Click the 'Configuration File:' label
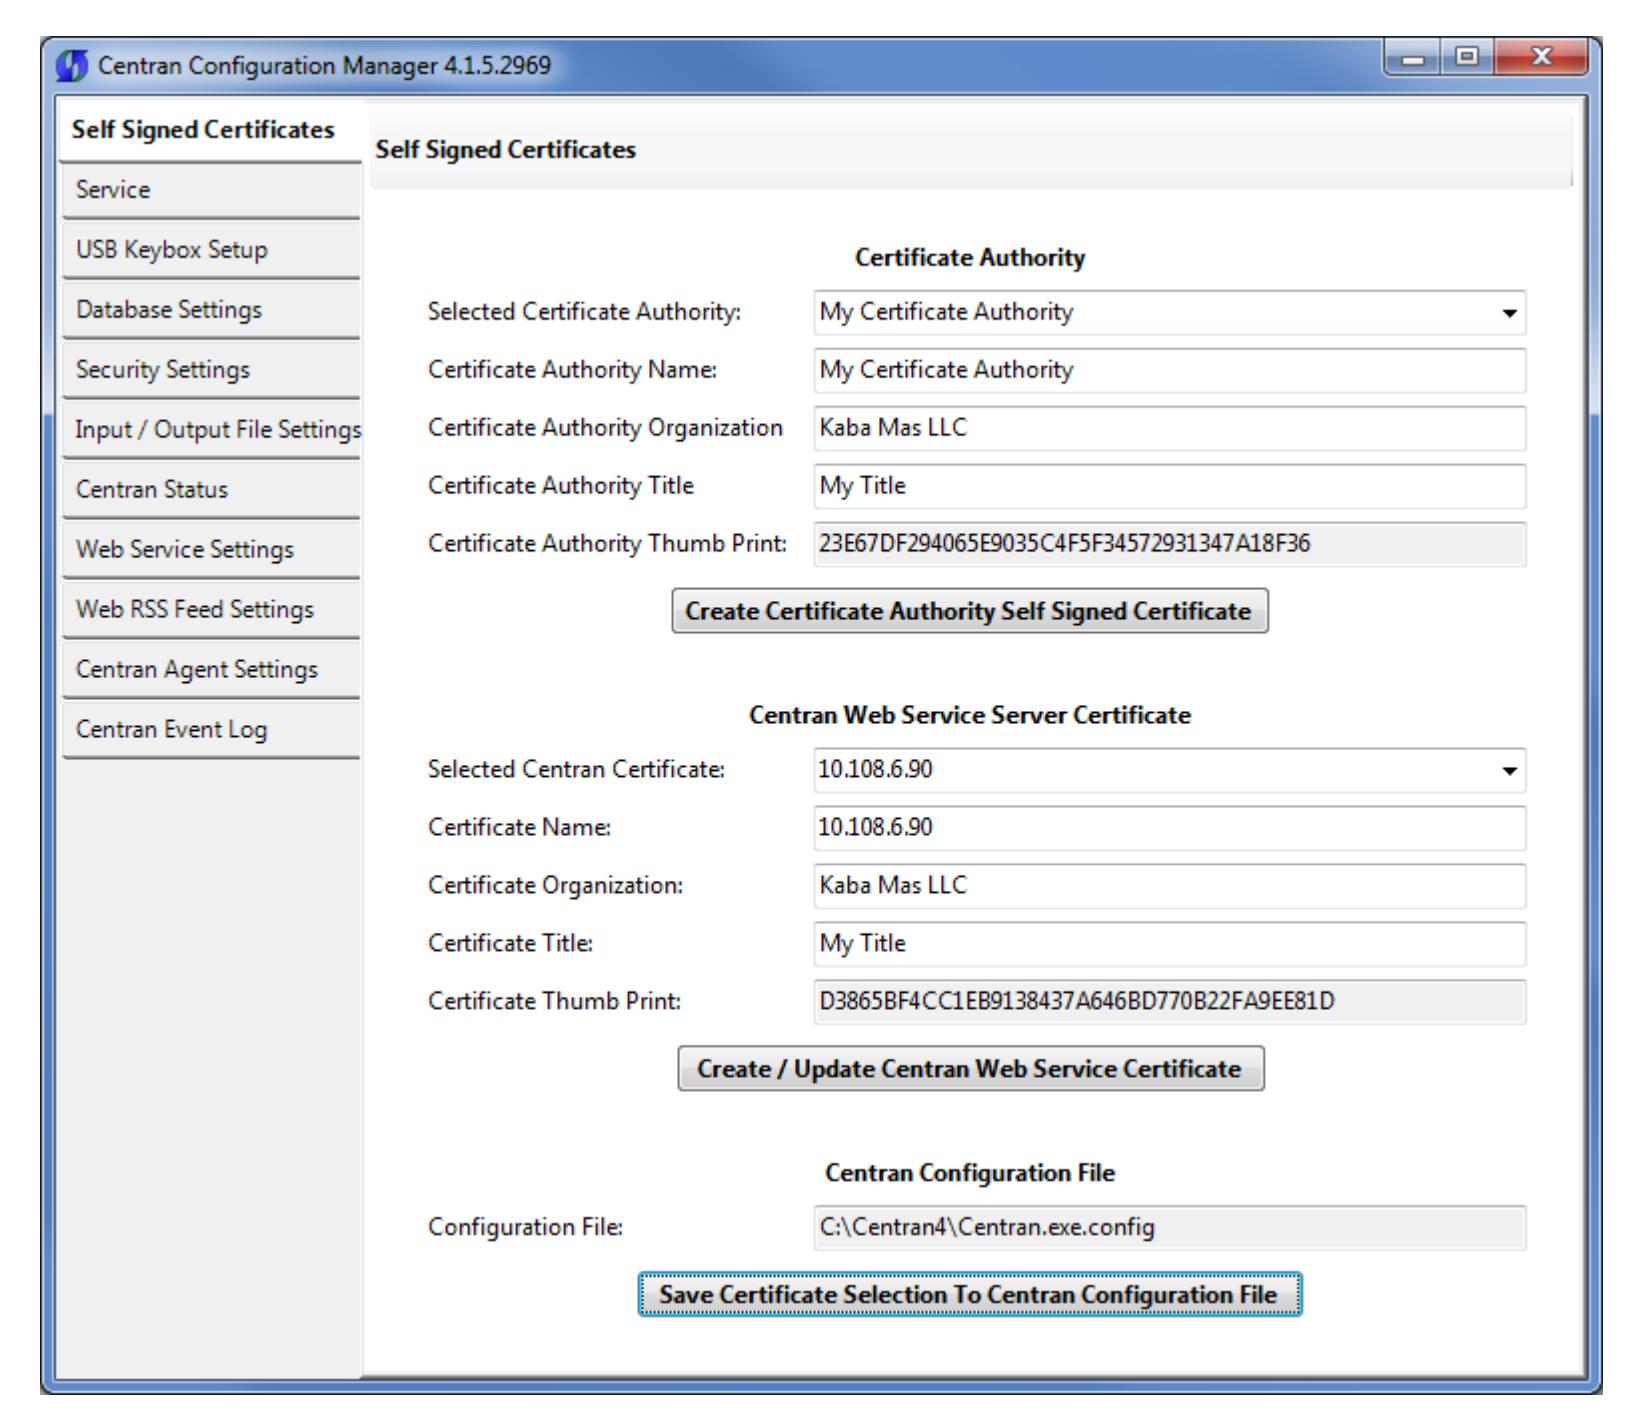This screenshot has width=1628, height=1421. coord(526,1228)
